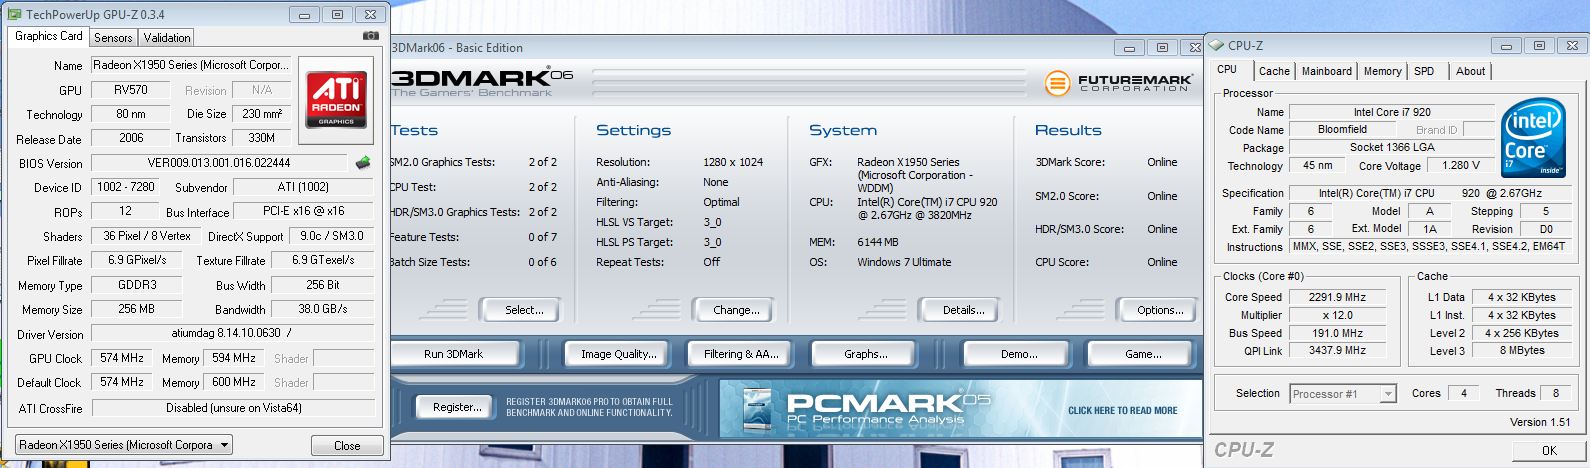Image resolution: width=1590 pixels, height=468 pixels.
Task: Click the CPU-Z 'Version 1.51' text
Action: coord(1540,423)
